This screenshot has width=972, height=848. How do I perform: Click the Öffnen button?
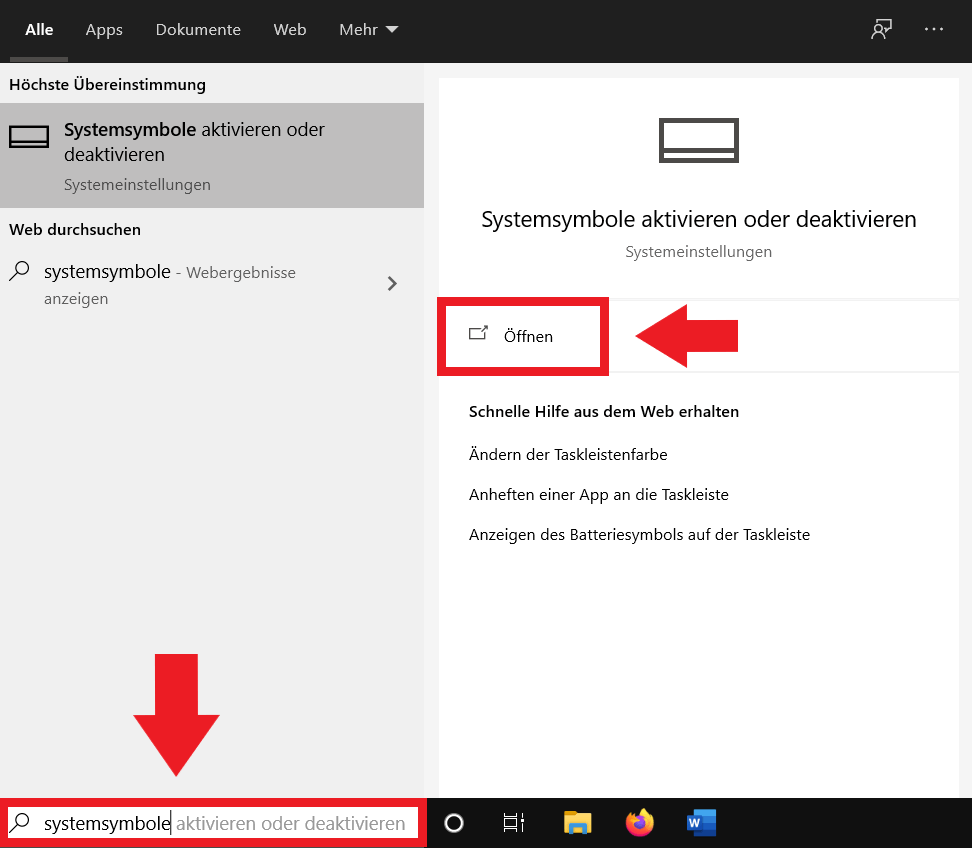point(523,336)
